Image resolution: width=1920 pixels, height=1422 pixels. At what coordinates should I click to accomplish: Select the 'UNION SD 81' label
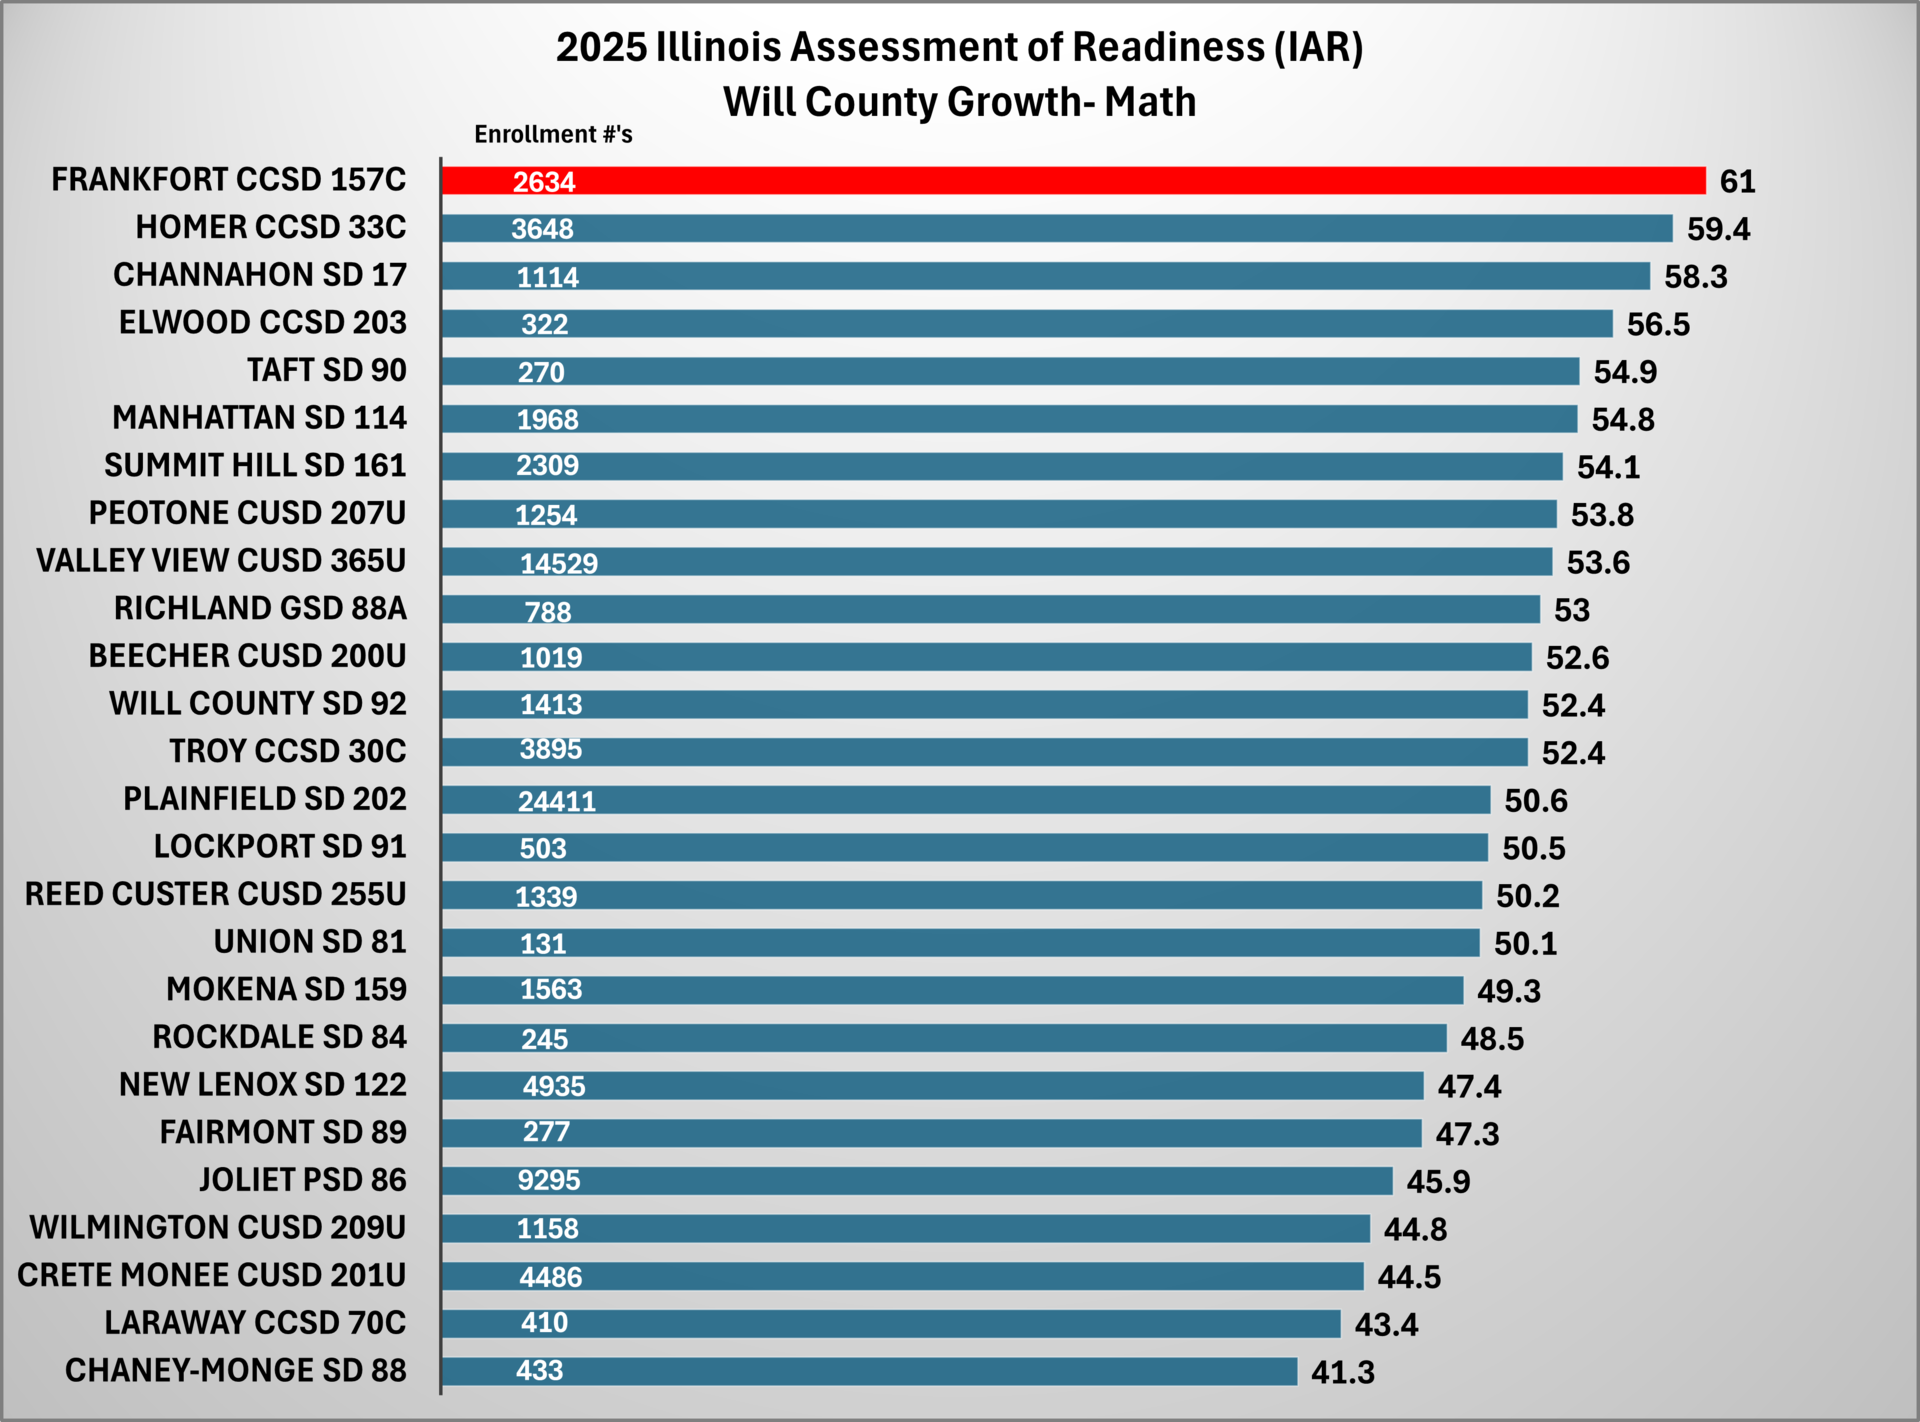[x=310, y=942]
